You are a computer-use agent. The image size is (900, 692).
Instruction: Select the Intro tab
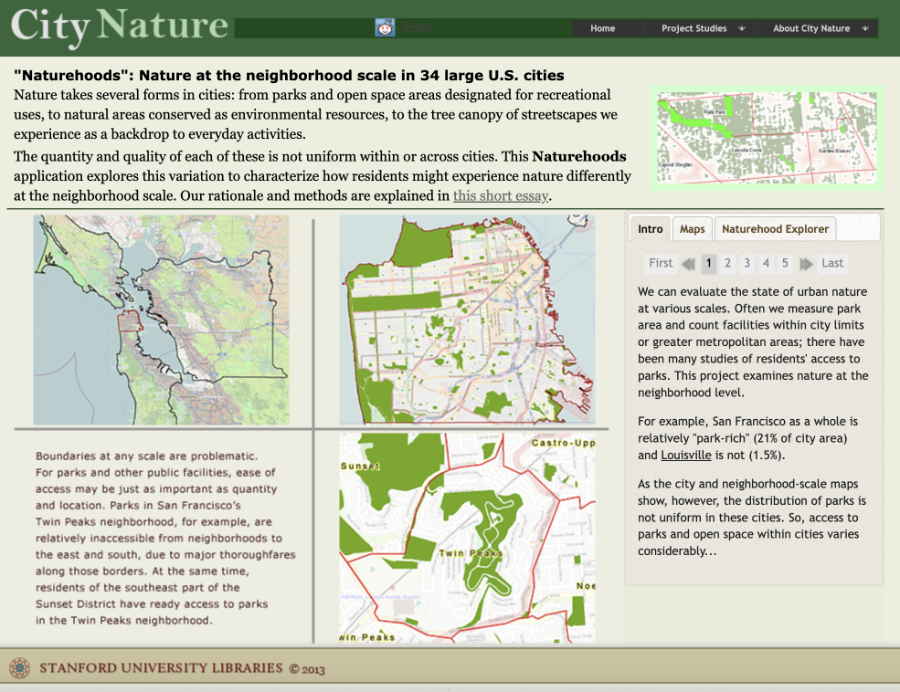tap(650, 229)
